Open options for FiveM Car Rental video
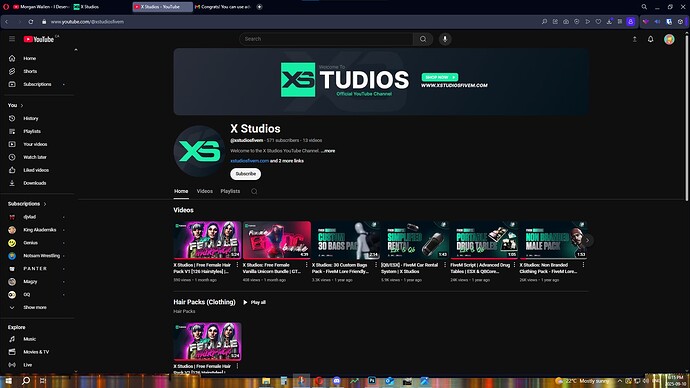 (445, 265)
